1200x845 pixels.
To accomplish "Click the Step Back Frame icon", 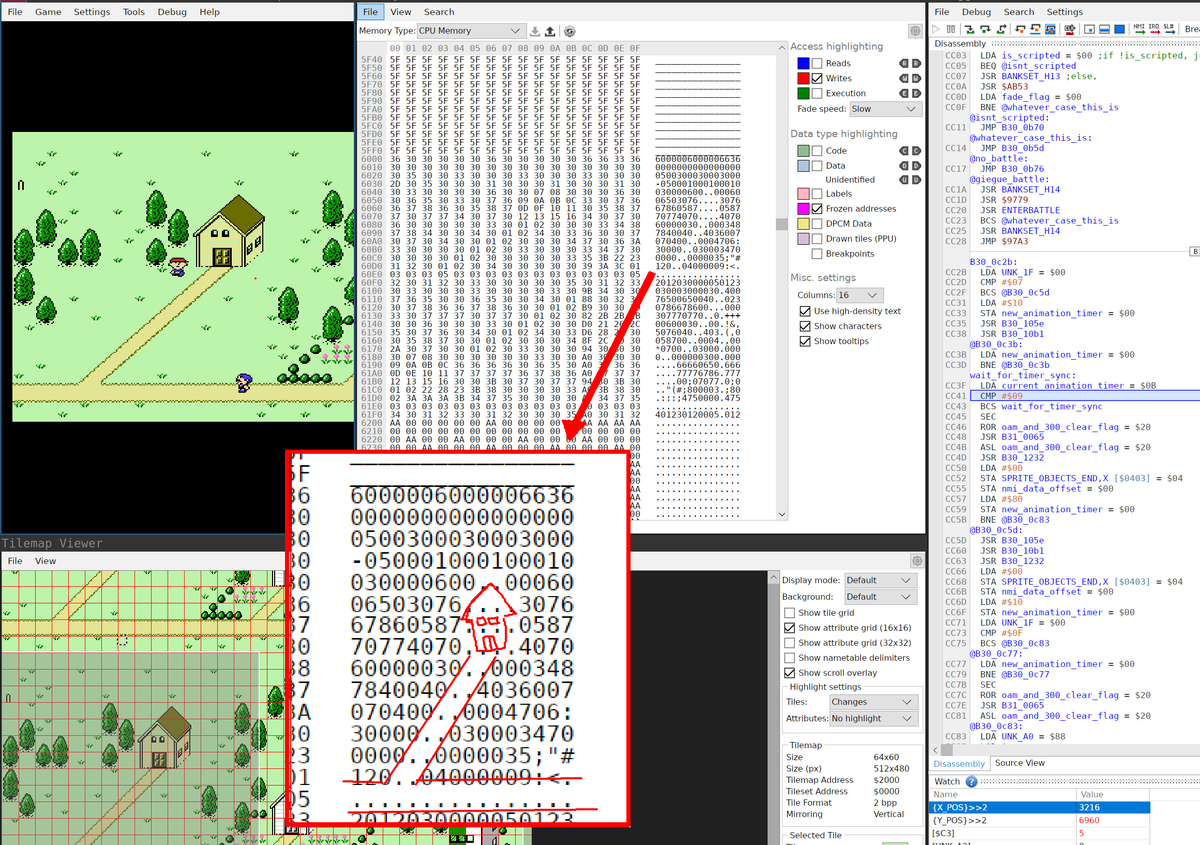I will point(1050,29).
